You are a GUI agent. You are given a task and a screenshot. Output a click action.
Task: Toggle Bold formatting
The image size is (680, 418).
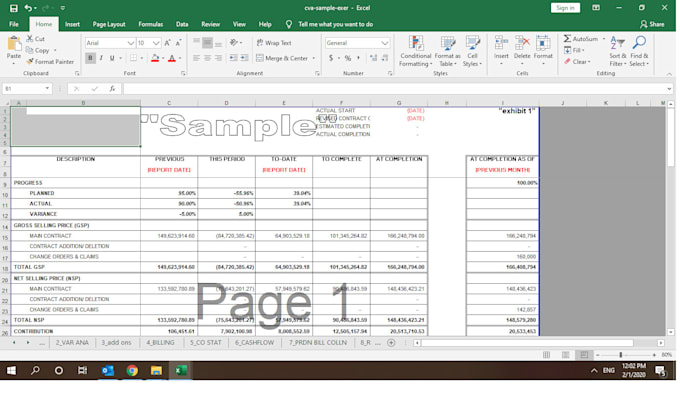[x=90, y=58]
